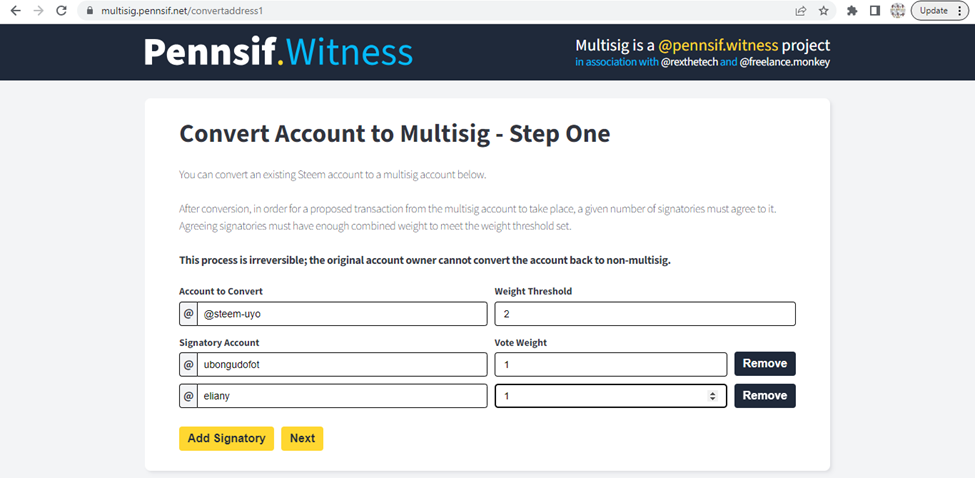Remove the ubongudofot signatory
This screenshot has width=975, height=478.
(x=765, y=364)
